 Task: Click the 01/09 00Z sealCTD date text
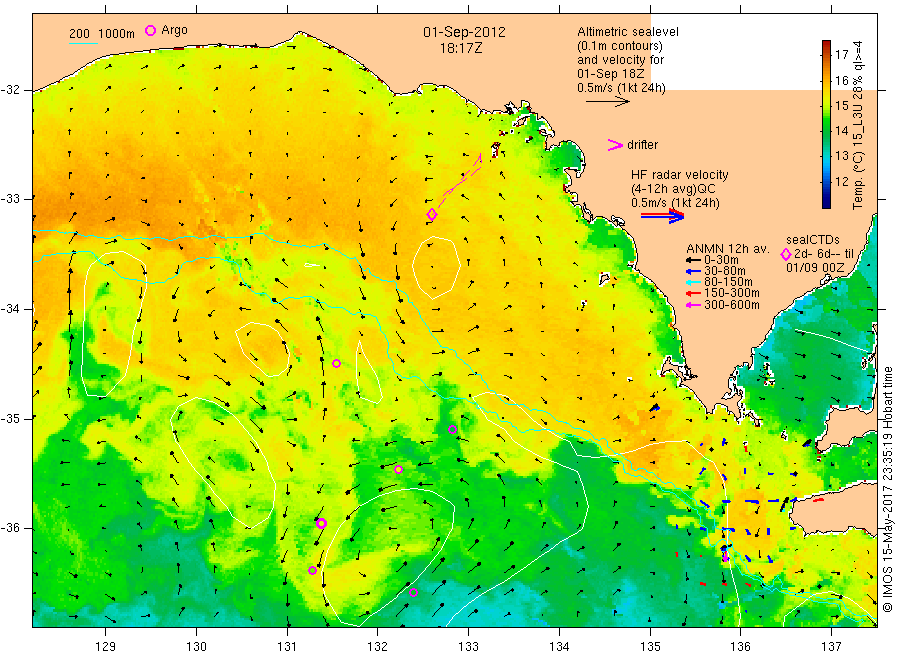point(815,268)
